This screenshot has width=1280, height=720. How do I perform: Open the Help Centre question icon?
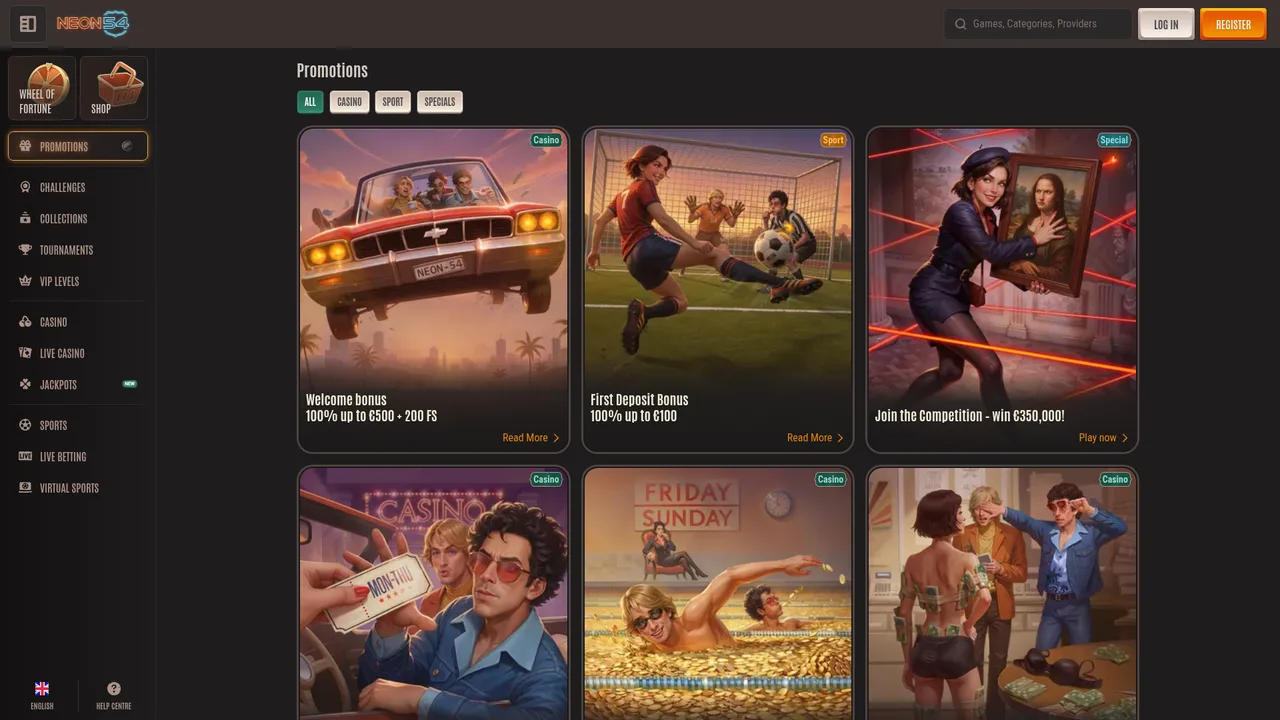(114, 688)
